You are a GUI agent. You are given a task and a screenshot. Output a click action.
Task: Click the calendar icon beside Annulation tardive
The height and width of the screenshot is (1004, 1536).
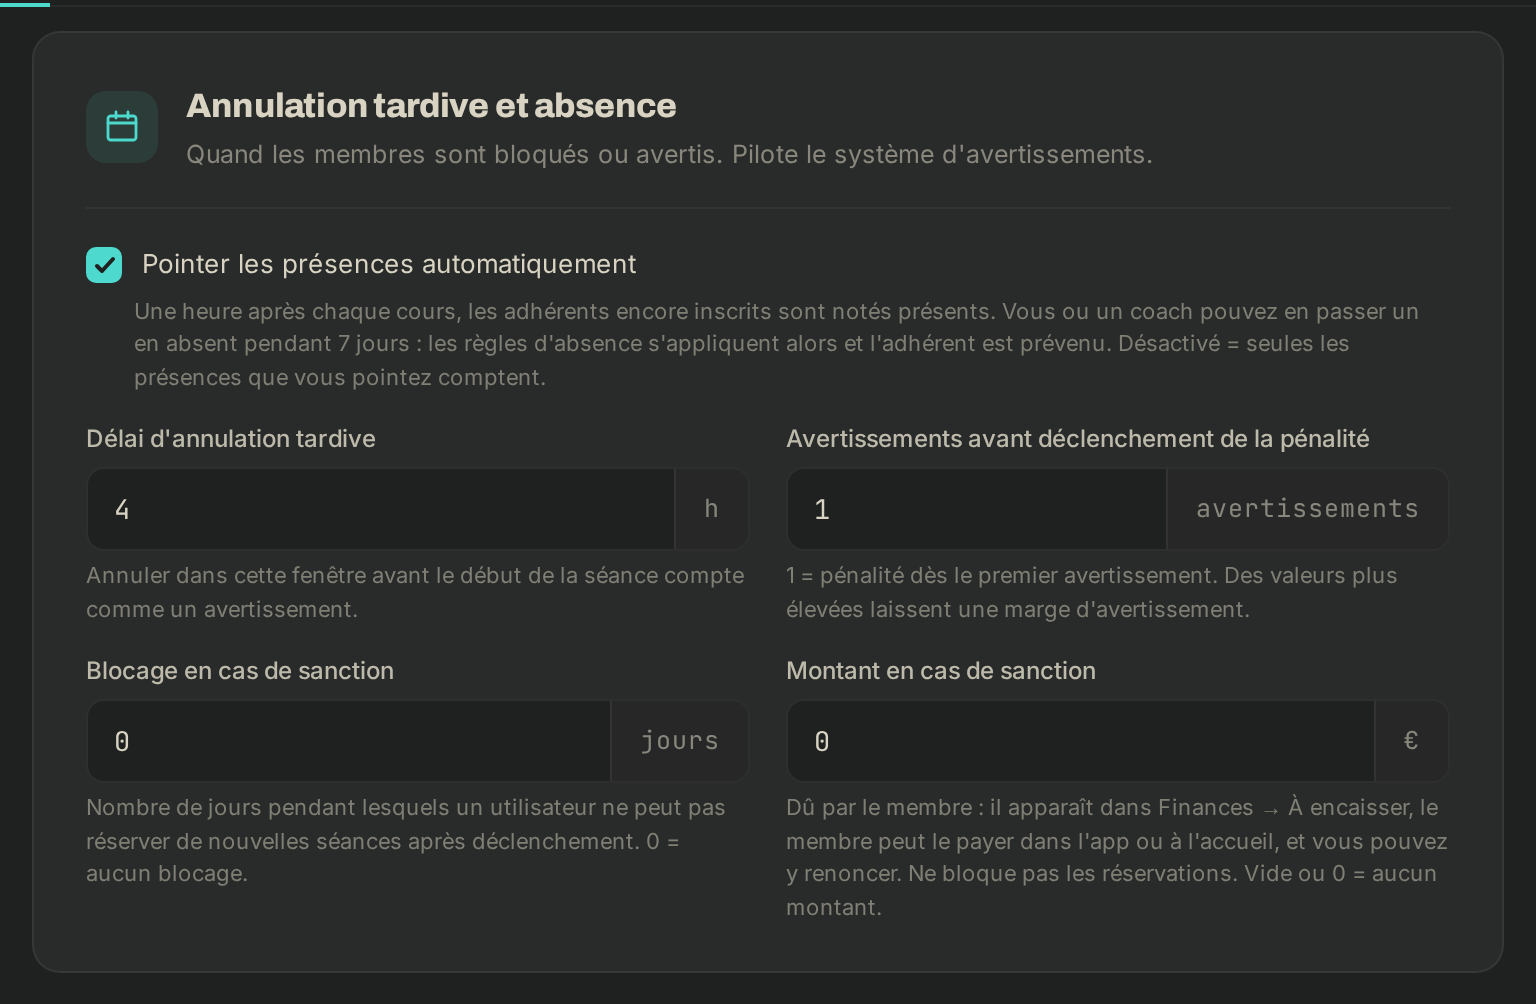point(122,127)
